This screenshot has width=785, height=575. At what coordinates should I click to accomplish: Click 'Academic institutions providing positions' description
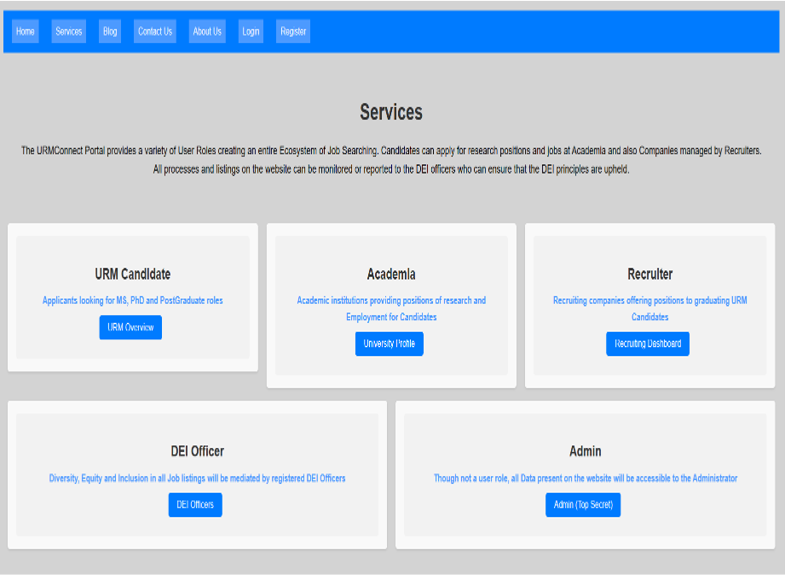click(391, 308)
